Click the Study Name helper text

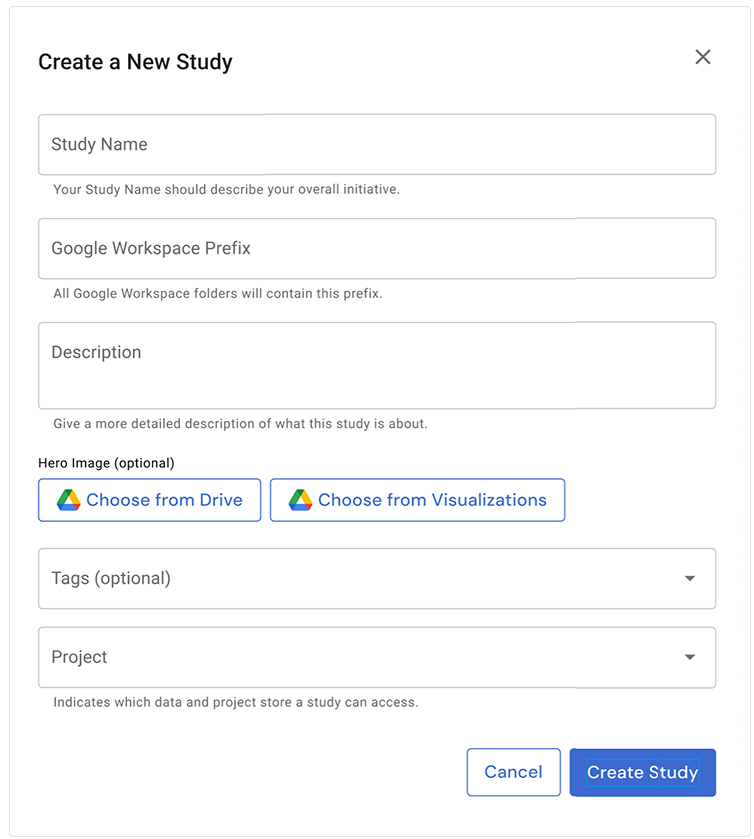tap(226, 189)
